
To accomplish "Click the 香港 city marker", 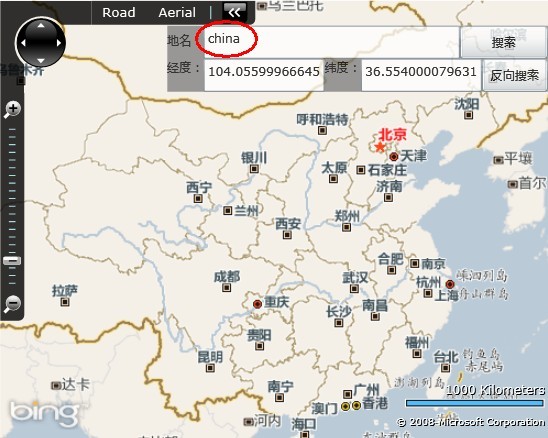I will pyautogui.click(x=356, y=405).
